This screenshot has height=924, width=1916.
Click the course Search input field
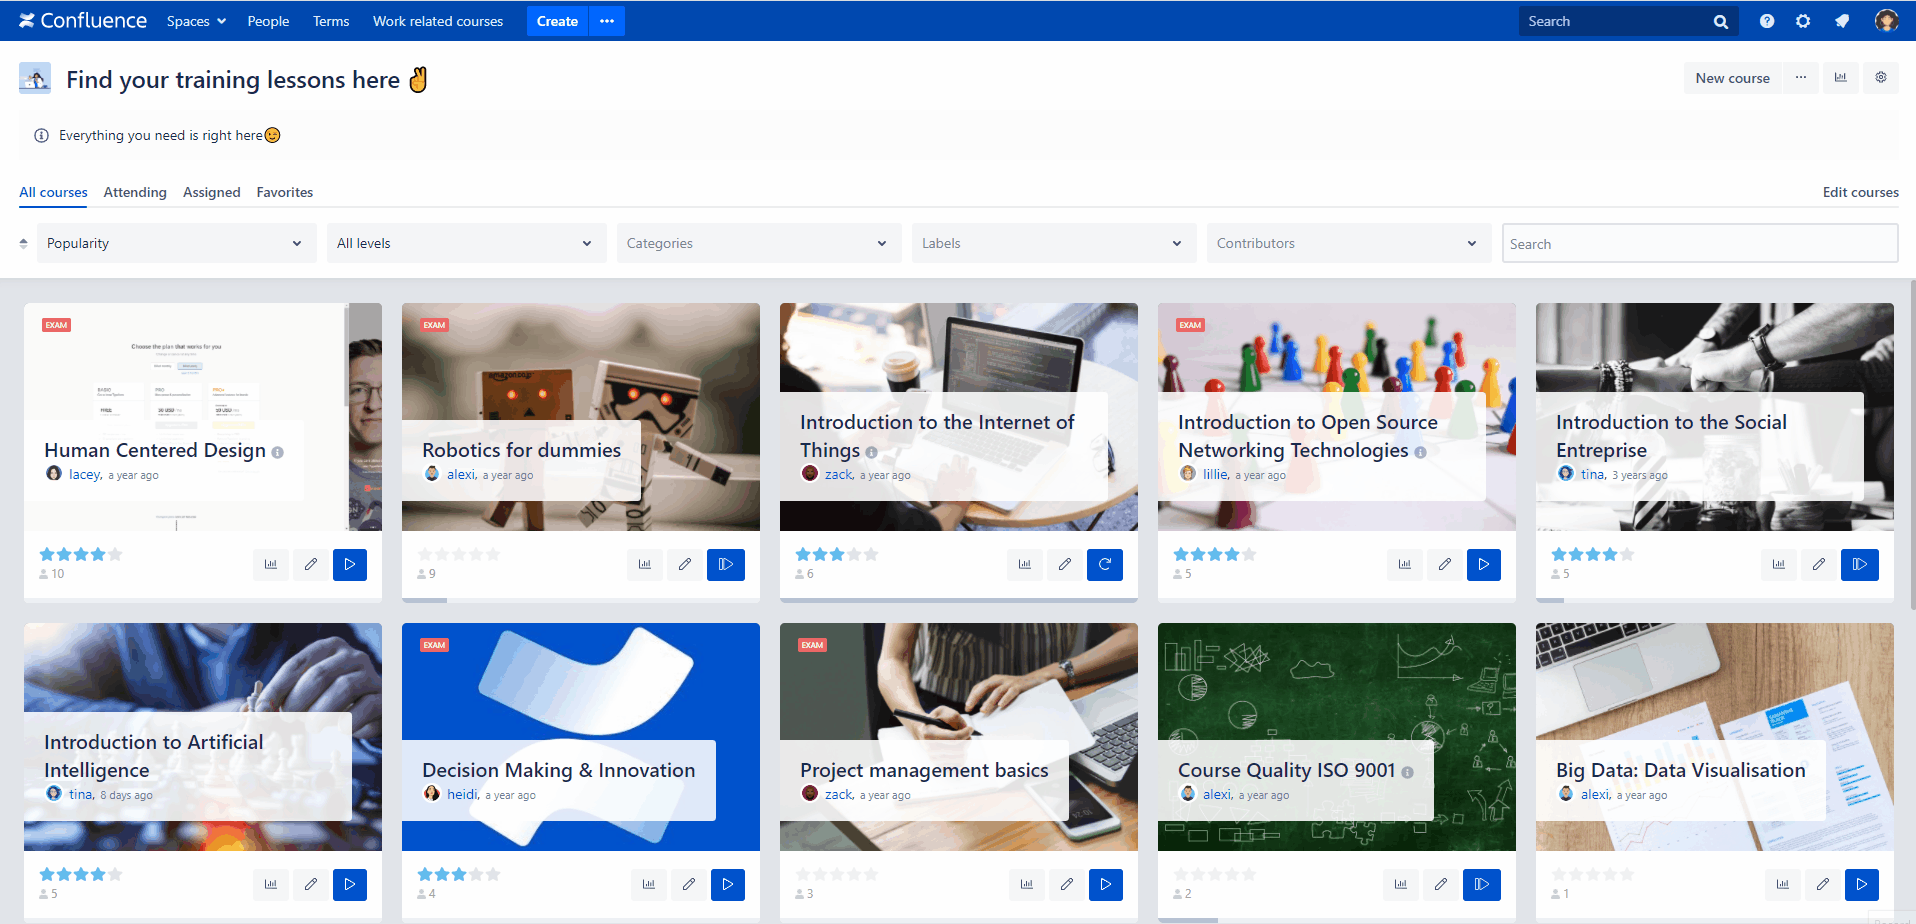click(1699, 243)
